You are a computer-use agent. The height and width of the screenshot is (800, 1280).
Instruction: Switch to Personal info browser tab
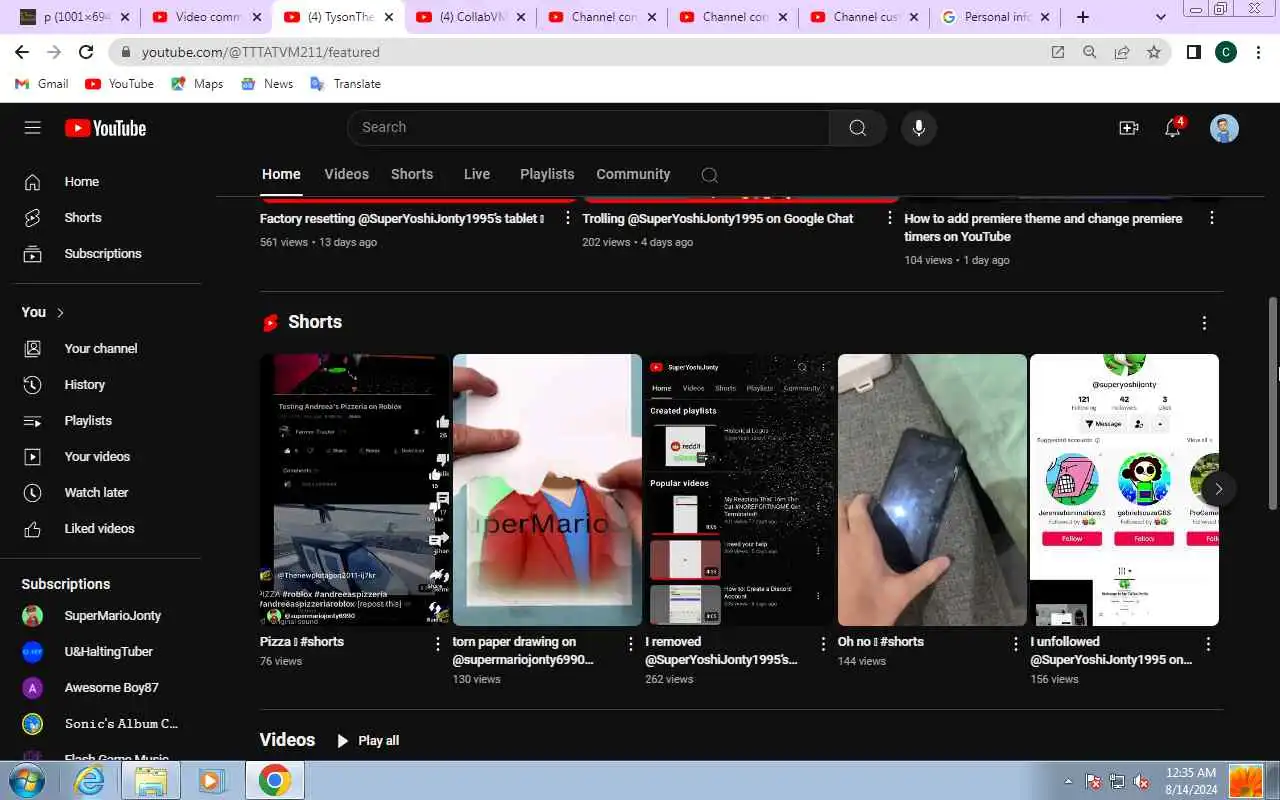pyautogui.click(x=996, y=17)
